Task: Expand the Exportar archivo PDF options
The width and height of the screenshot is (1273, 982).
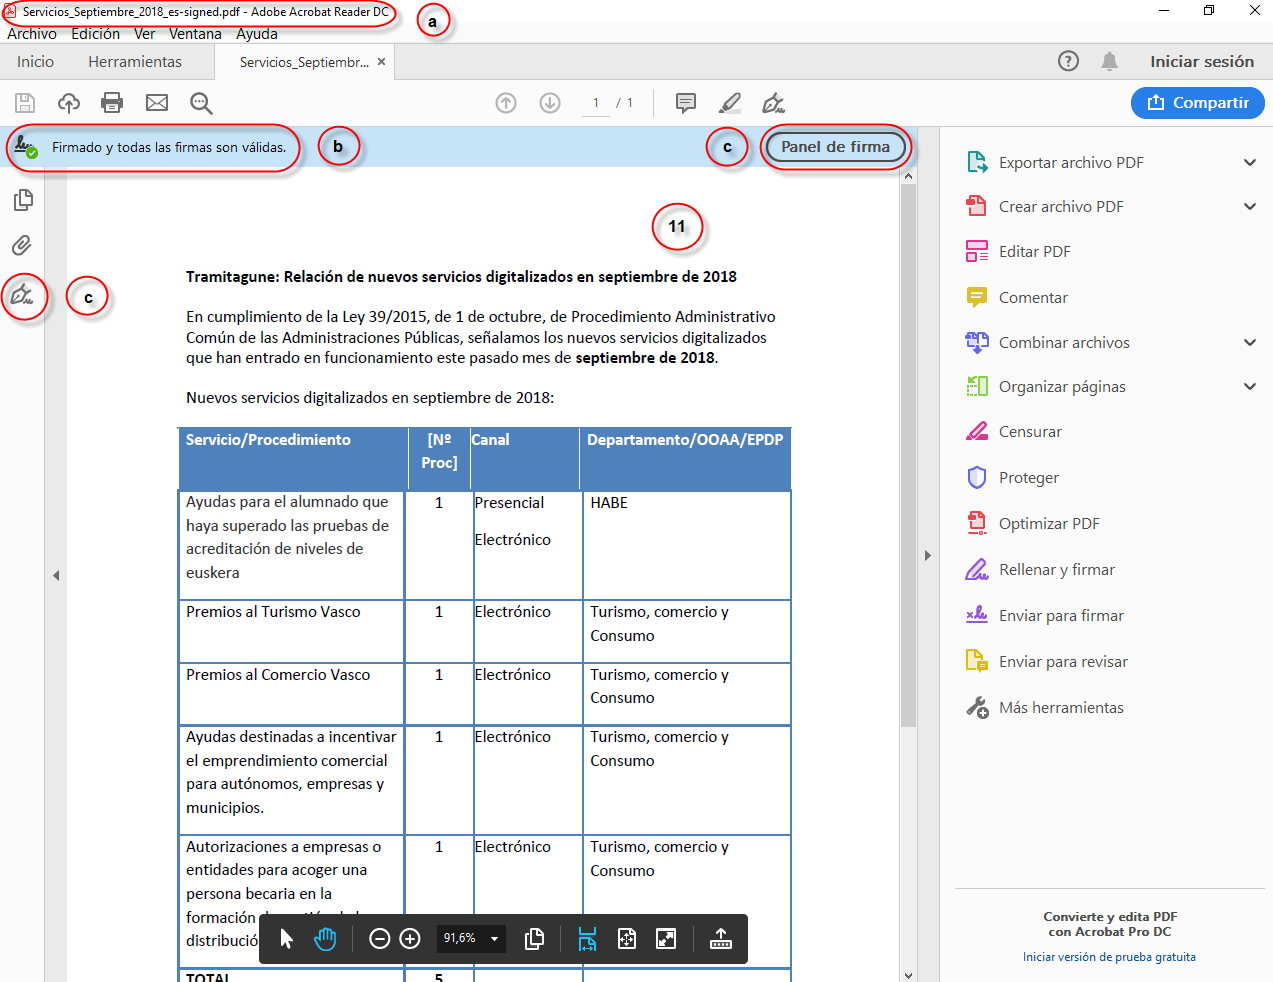Action: tap(1250, 163)
